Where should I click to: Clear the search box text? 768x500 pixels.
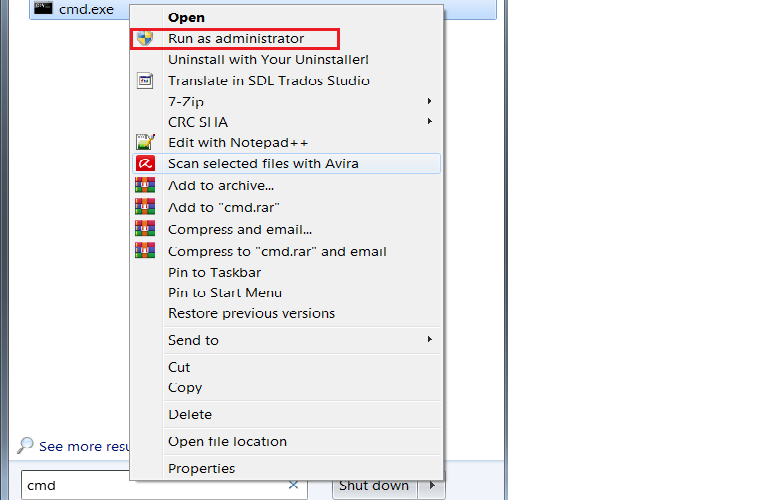(293, 486)
